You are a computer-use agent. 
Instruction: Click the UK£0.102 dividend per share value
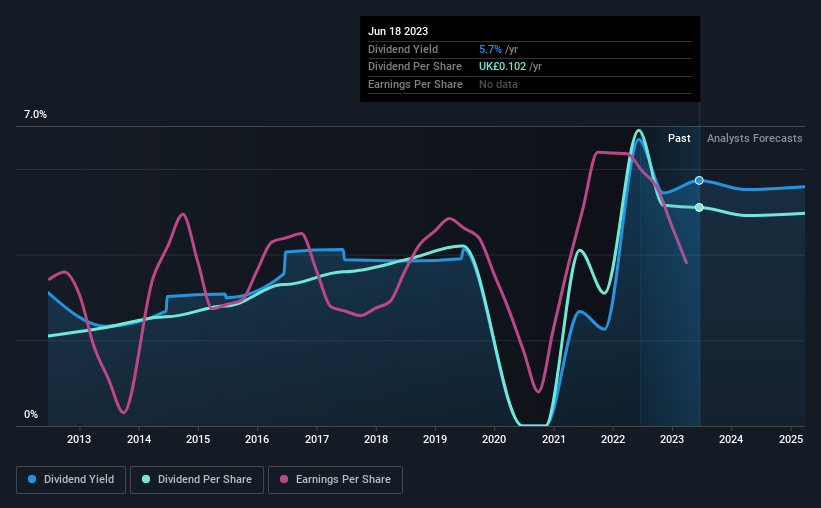pyautogui.click(x=502, y=67)
